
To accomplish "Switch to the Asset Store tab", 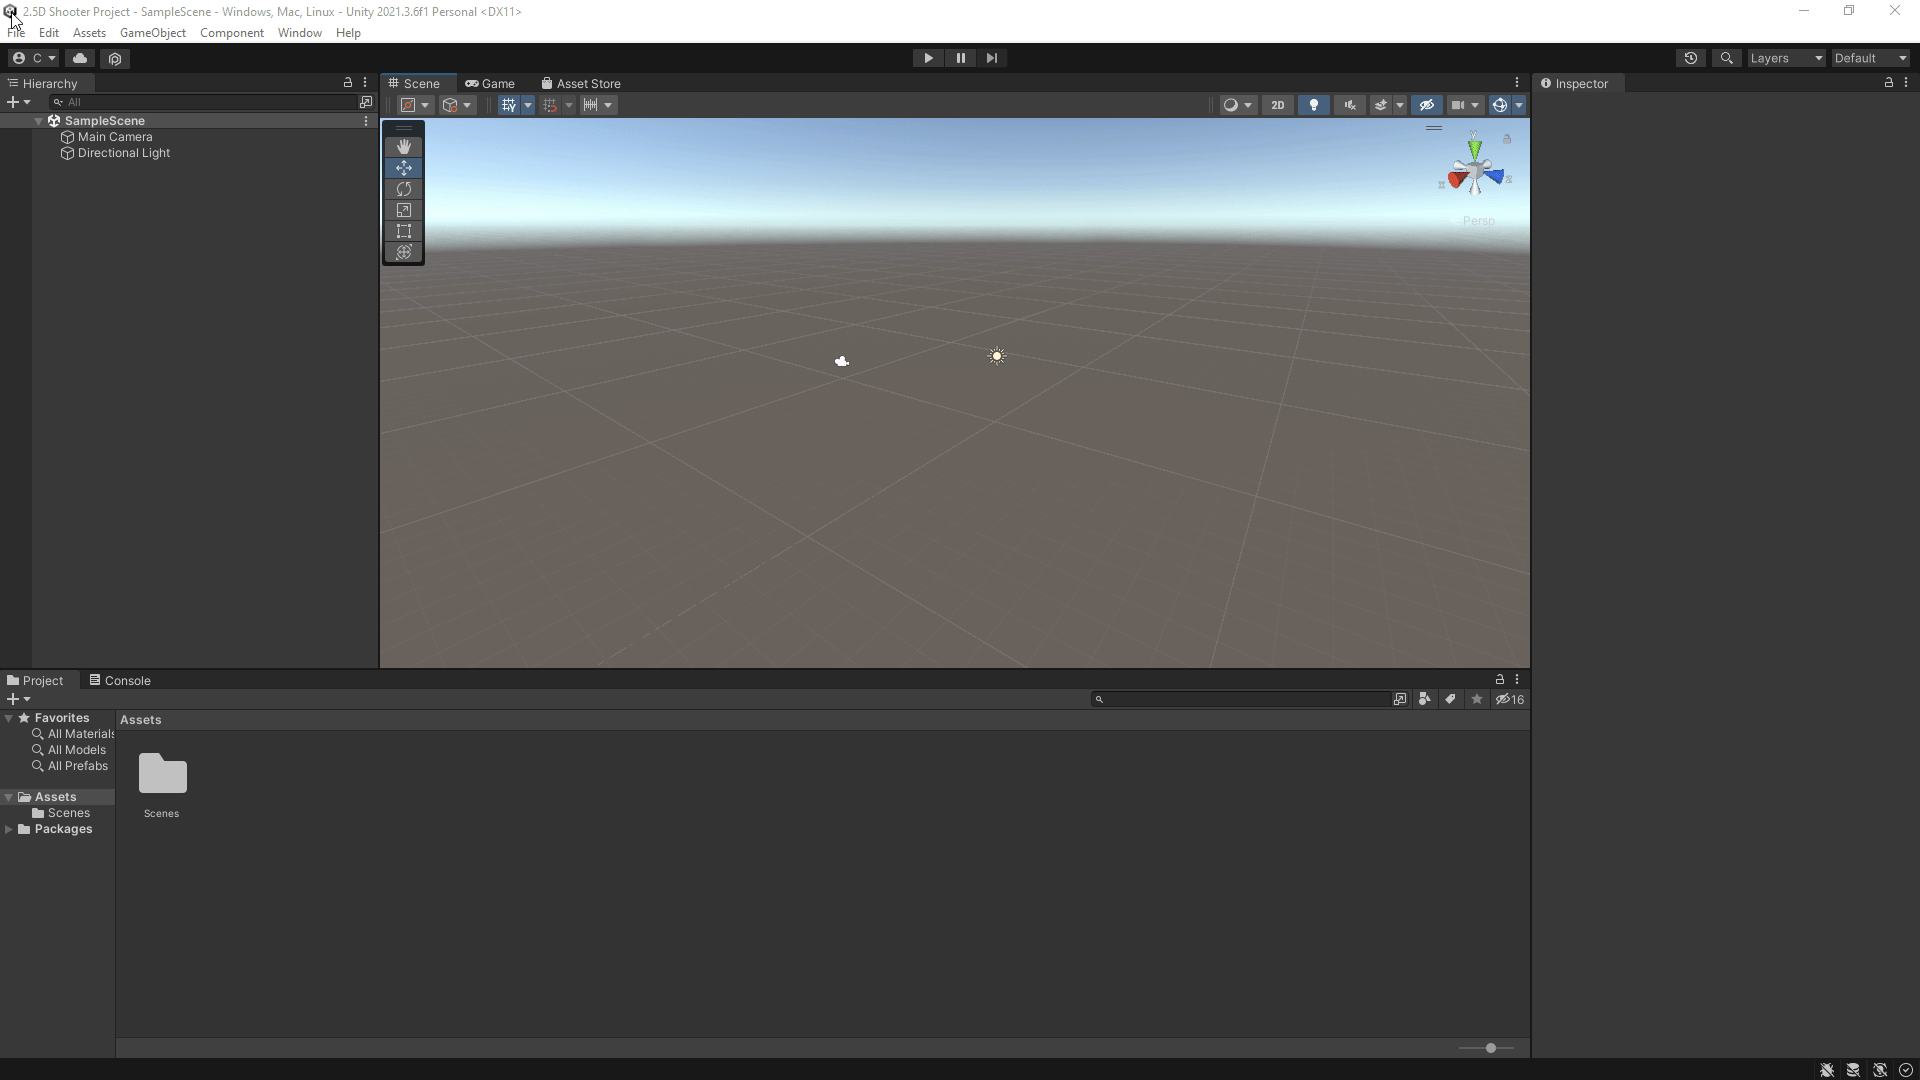I will click(581, 83).
